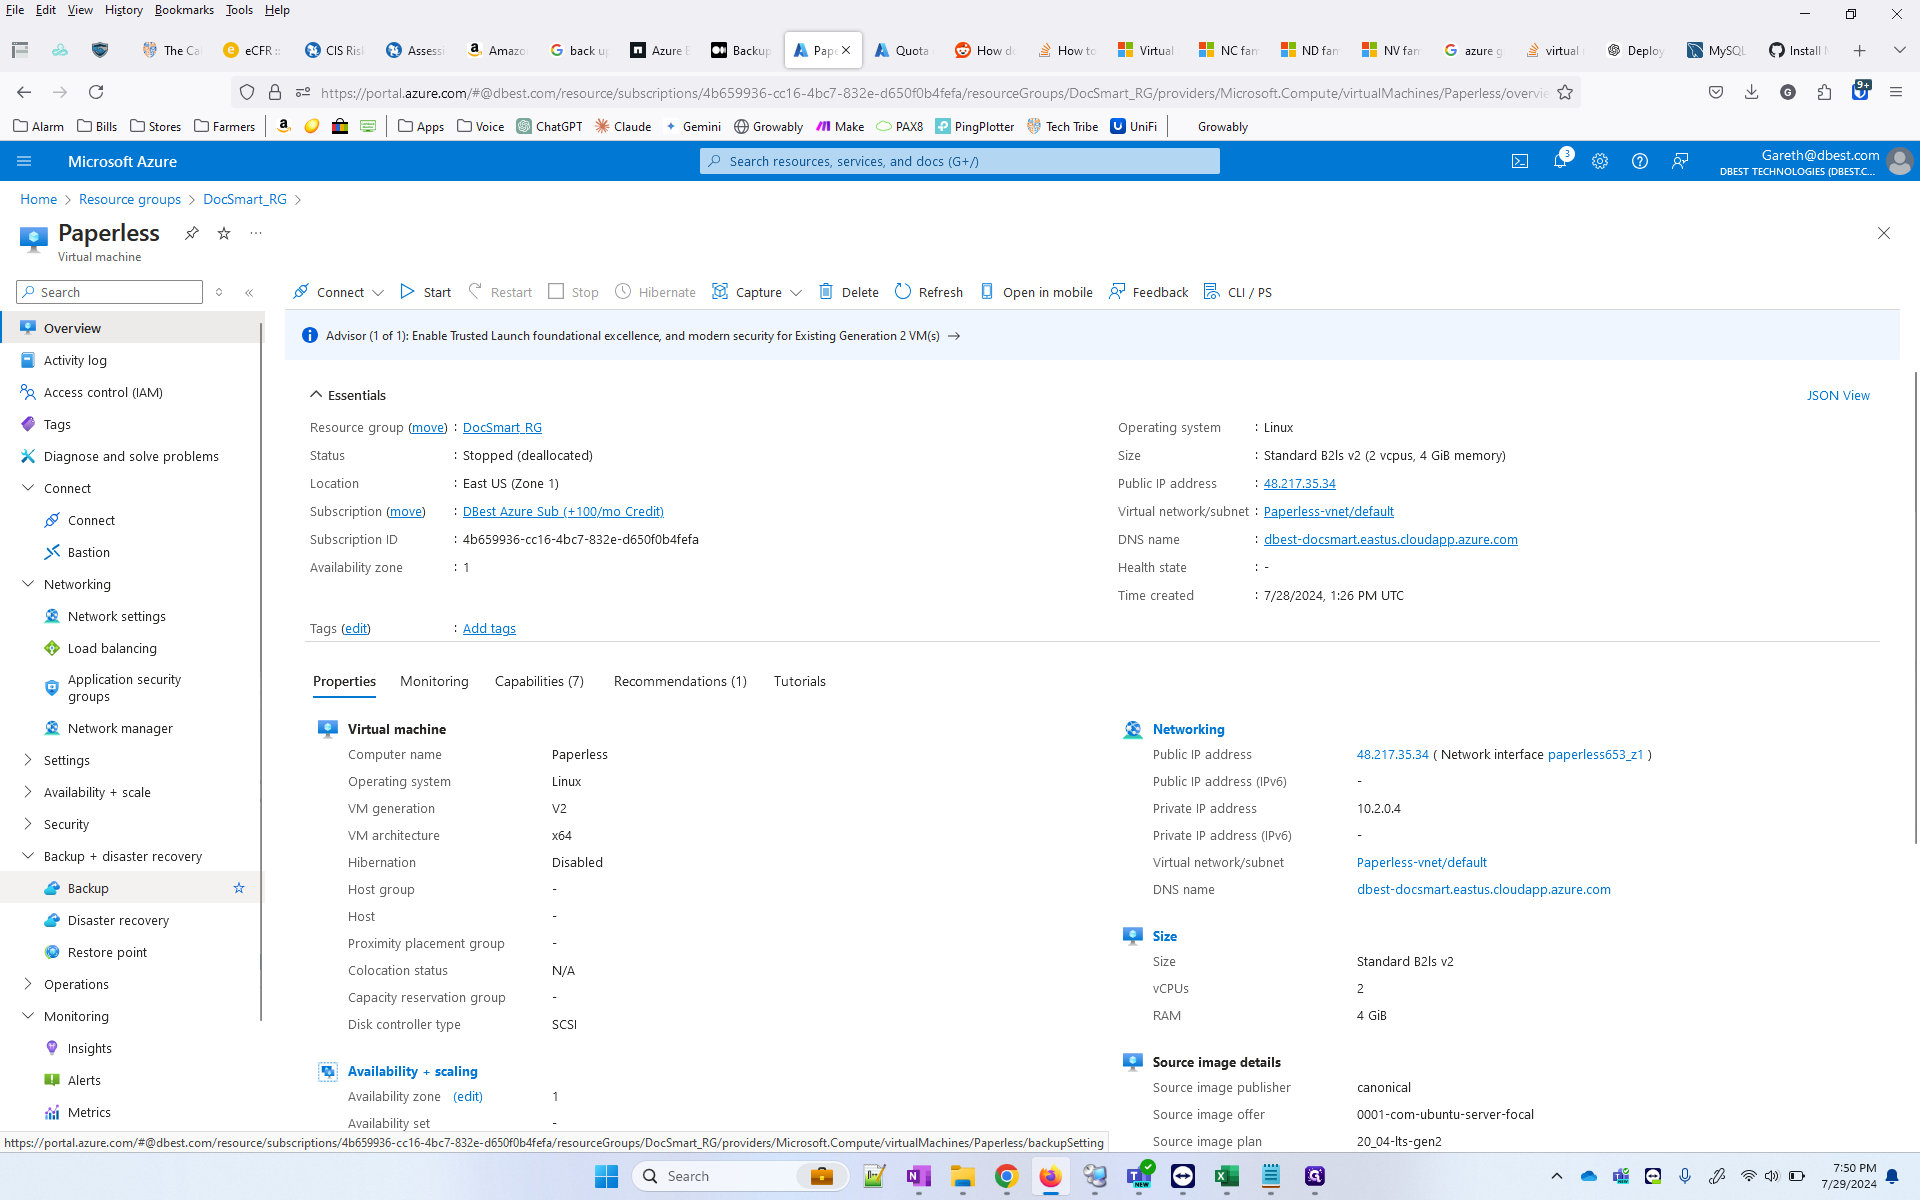The width and height of the screenshot is (1920, 1200).
Task: Open the Capture dropdown arrow
Action: 796,293
